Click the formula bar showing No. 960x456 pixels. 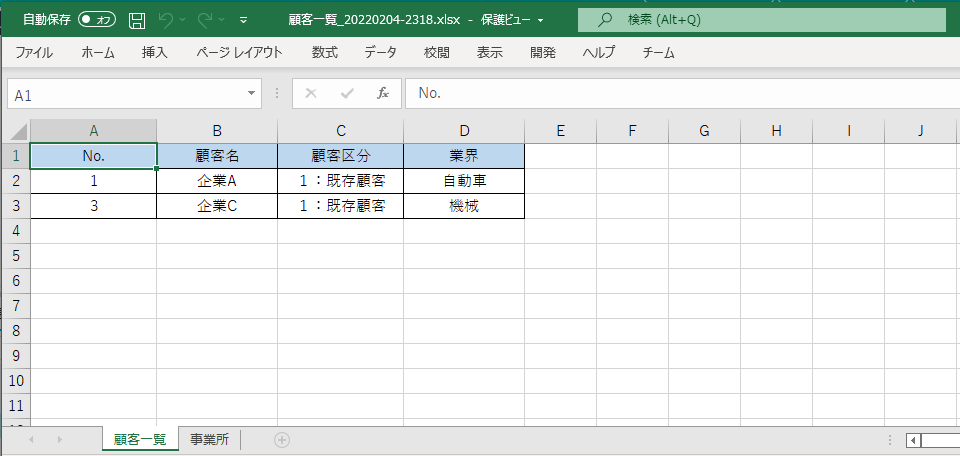683,94
